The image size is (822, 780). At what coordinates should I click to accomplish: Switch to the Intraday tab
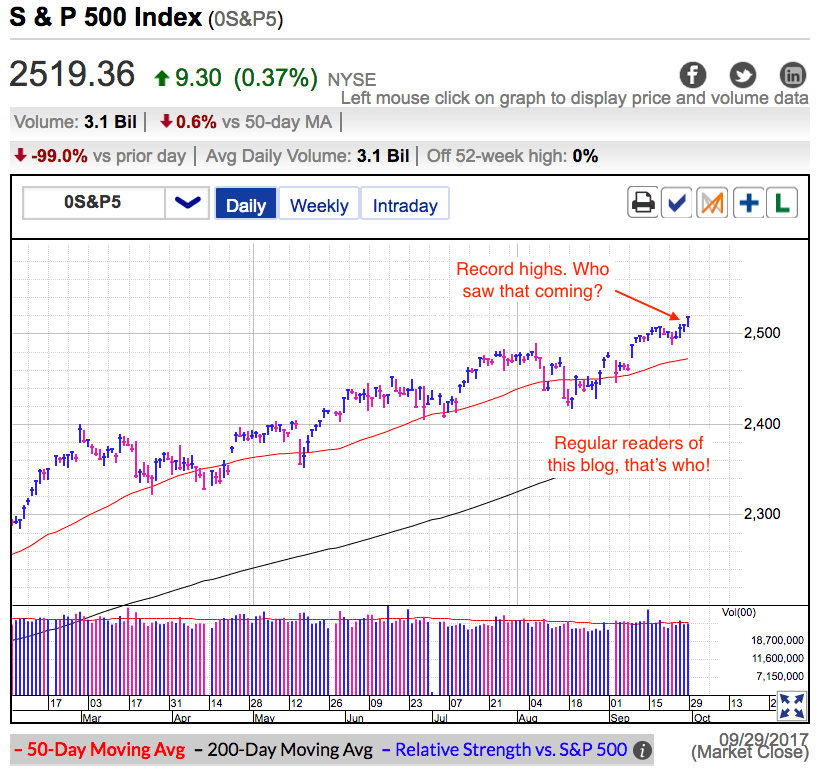point(405,205)
